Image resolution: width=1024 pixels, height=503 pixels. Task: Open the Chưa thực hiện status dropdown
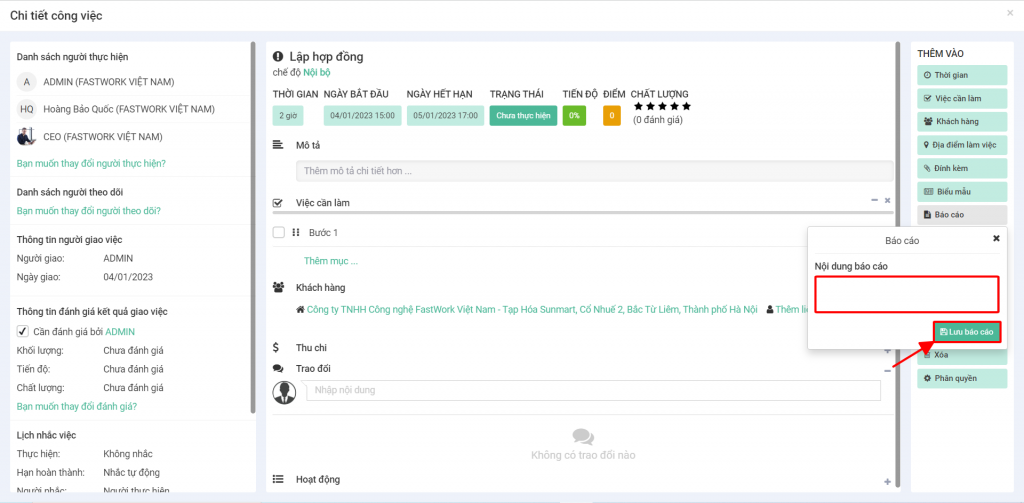coord(523,116)
